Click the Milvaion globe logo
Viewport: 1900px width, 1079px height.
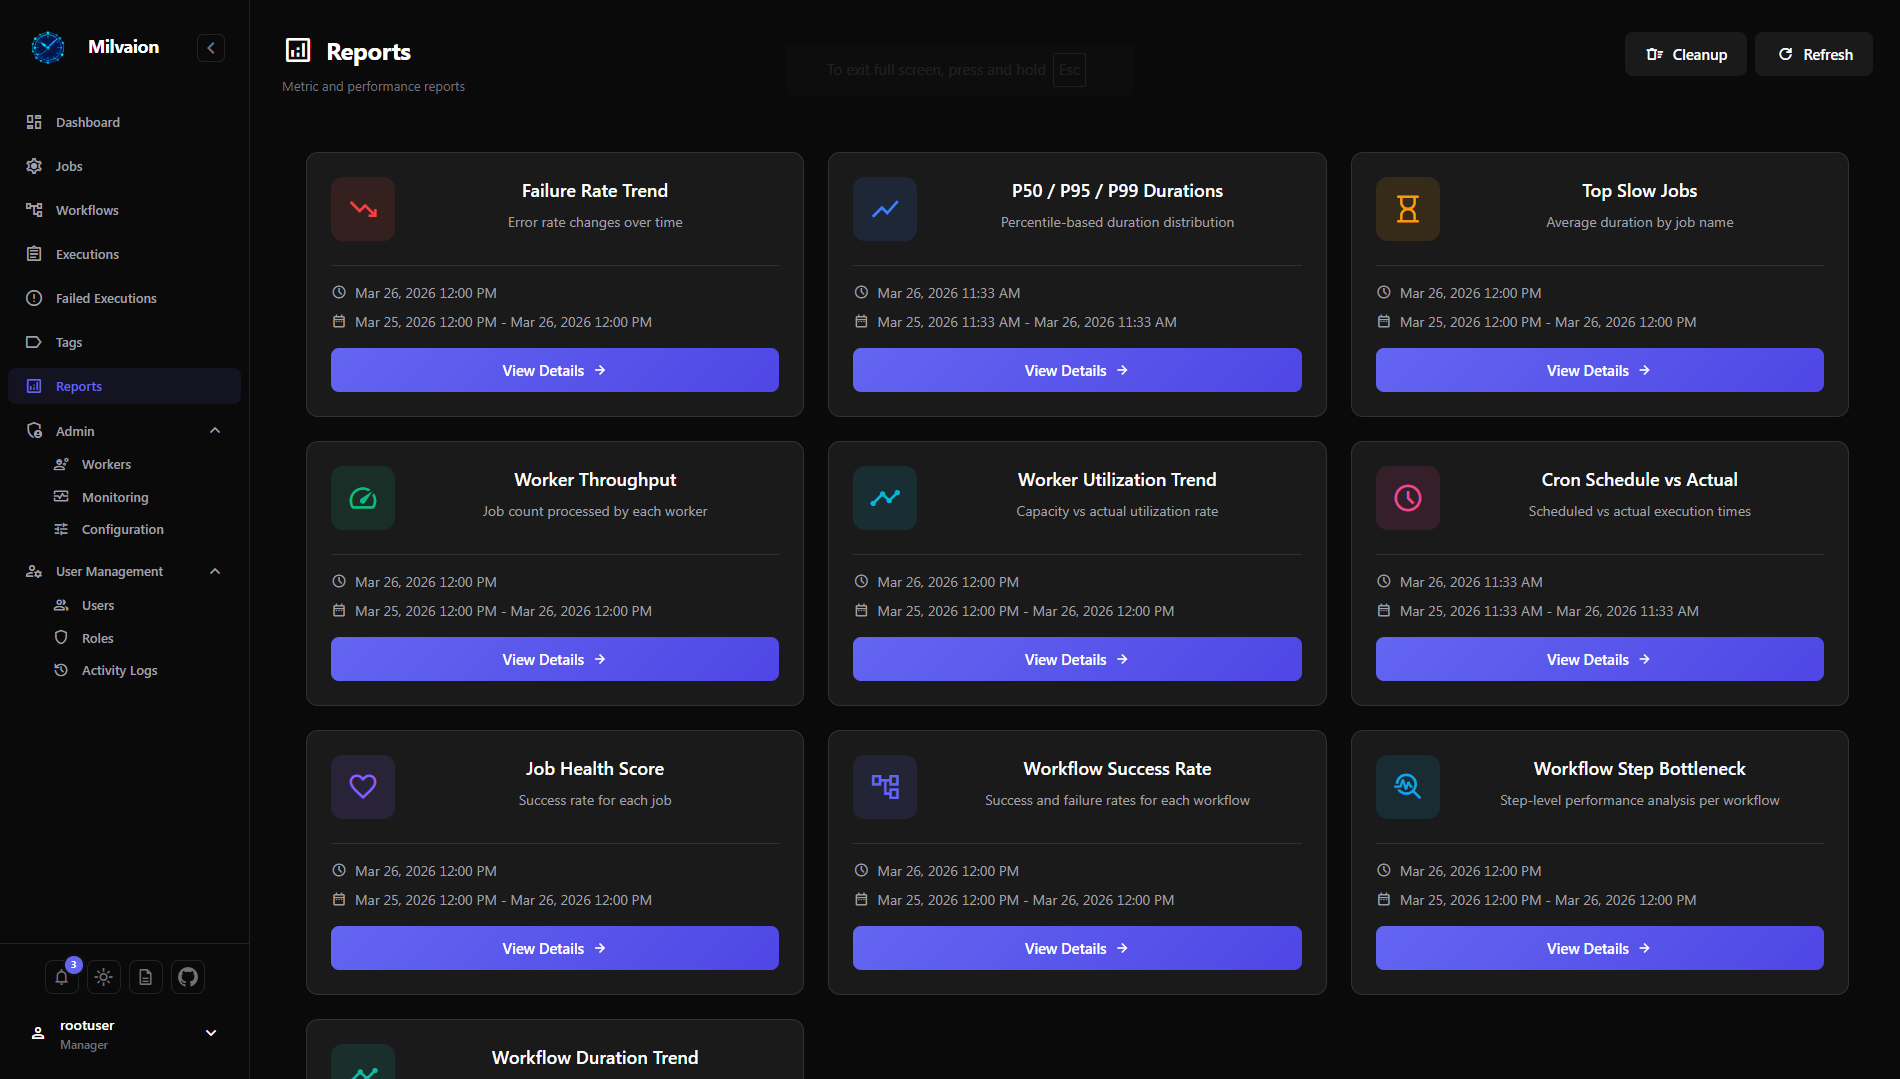[x=47, y=47]
